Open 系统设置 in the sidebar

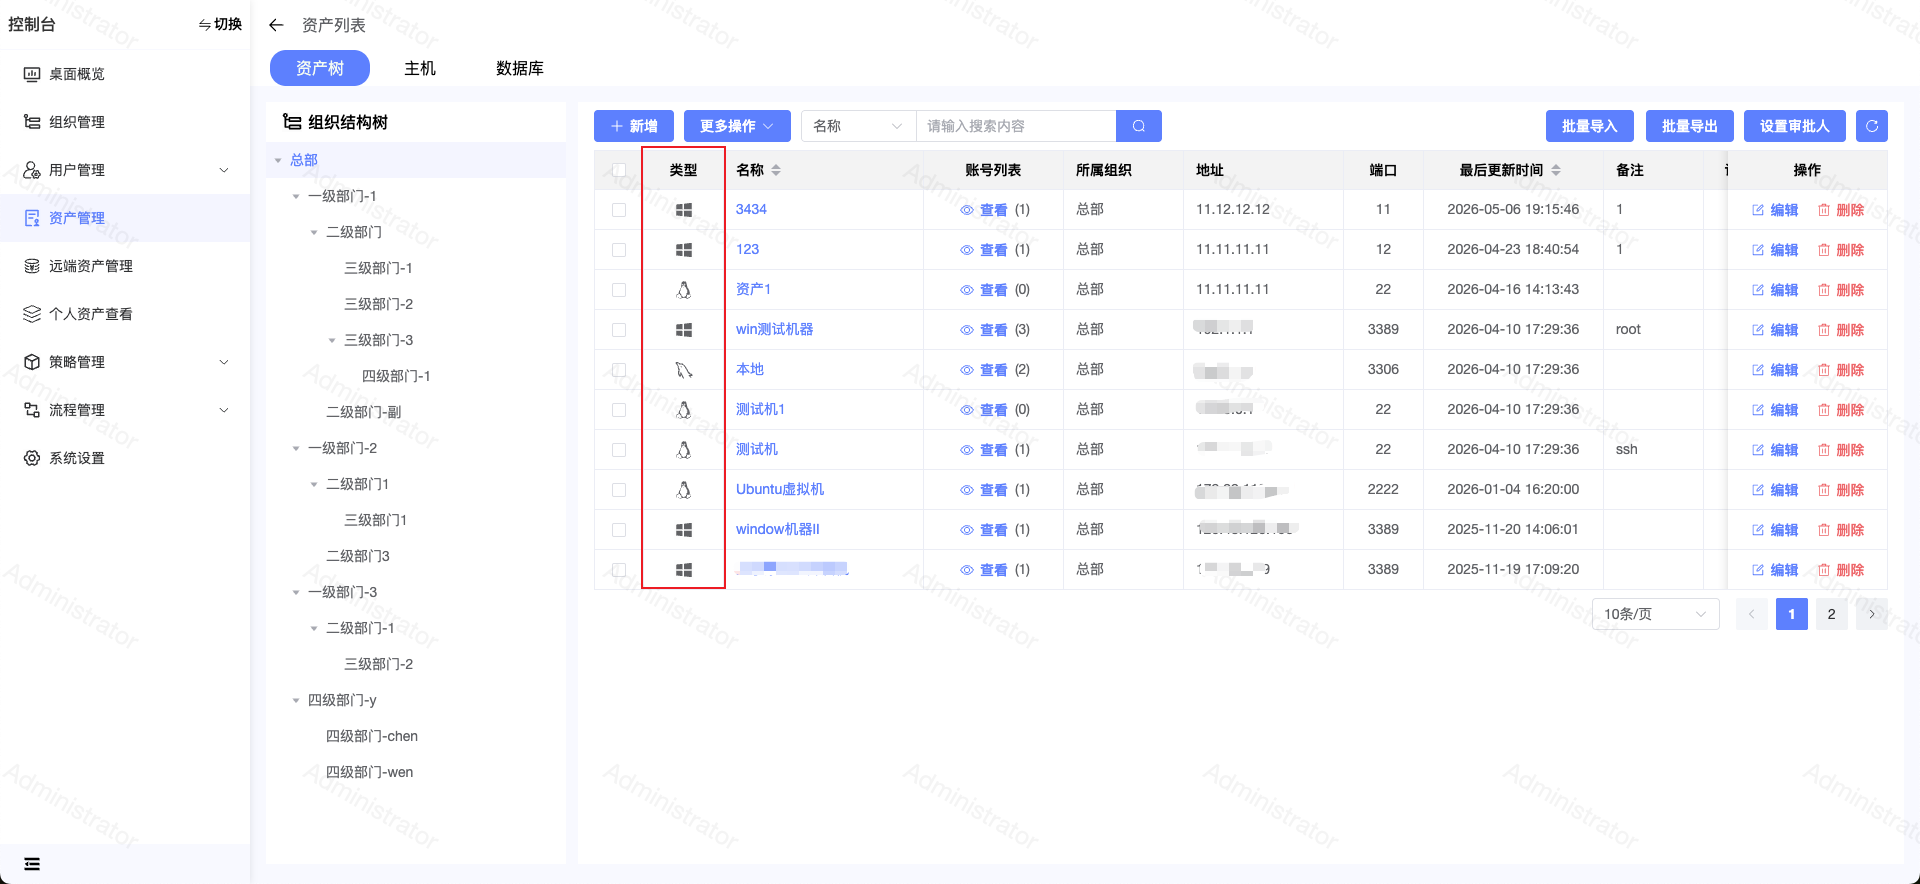click(125, 458)
